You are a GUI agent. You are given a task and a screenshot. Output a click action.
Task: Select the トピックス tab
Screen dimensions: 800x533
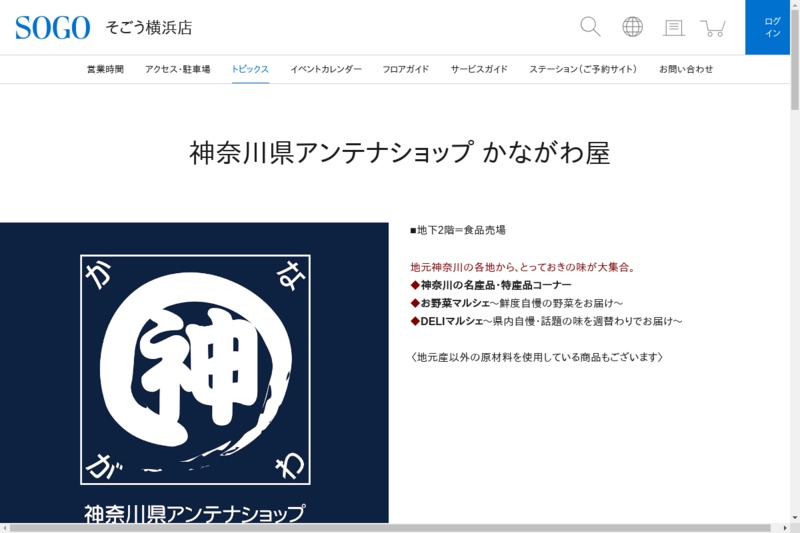250,69
